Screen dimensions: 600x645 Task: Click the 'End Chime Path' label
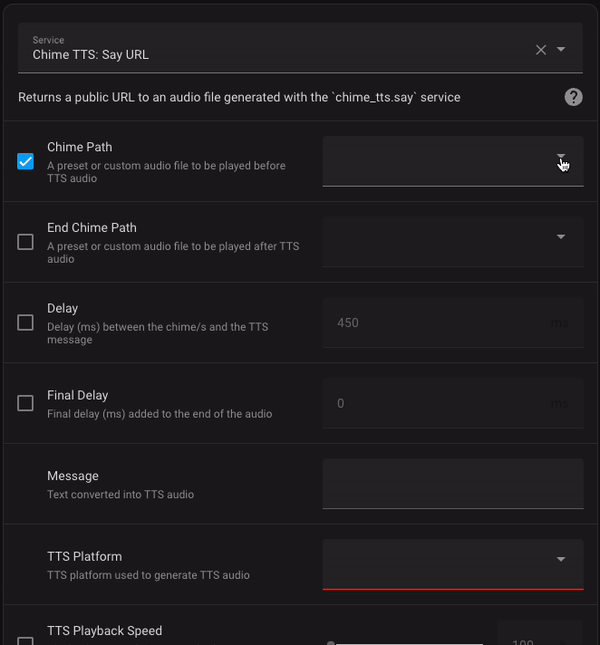tap(92, 227)
